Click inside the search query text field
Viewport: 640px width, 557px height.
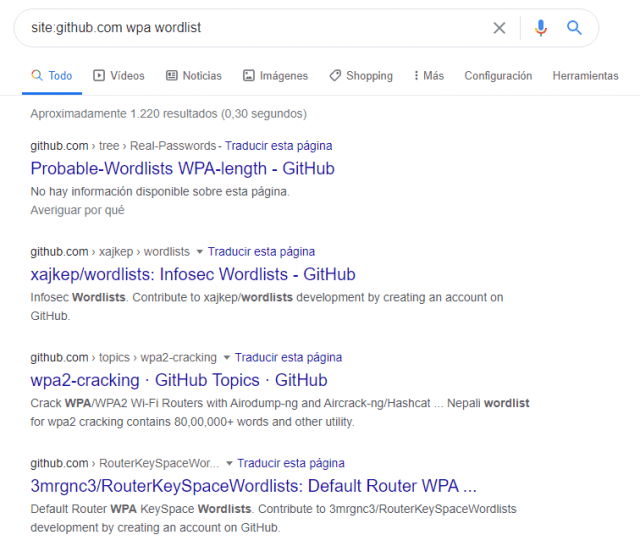[250, 28]
